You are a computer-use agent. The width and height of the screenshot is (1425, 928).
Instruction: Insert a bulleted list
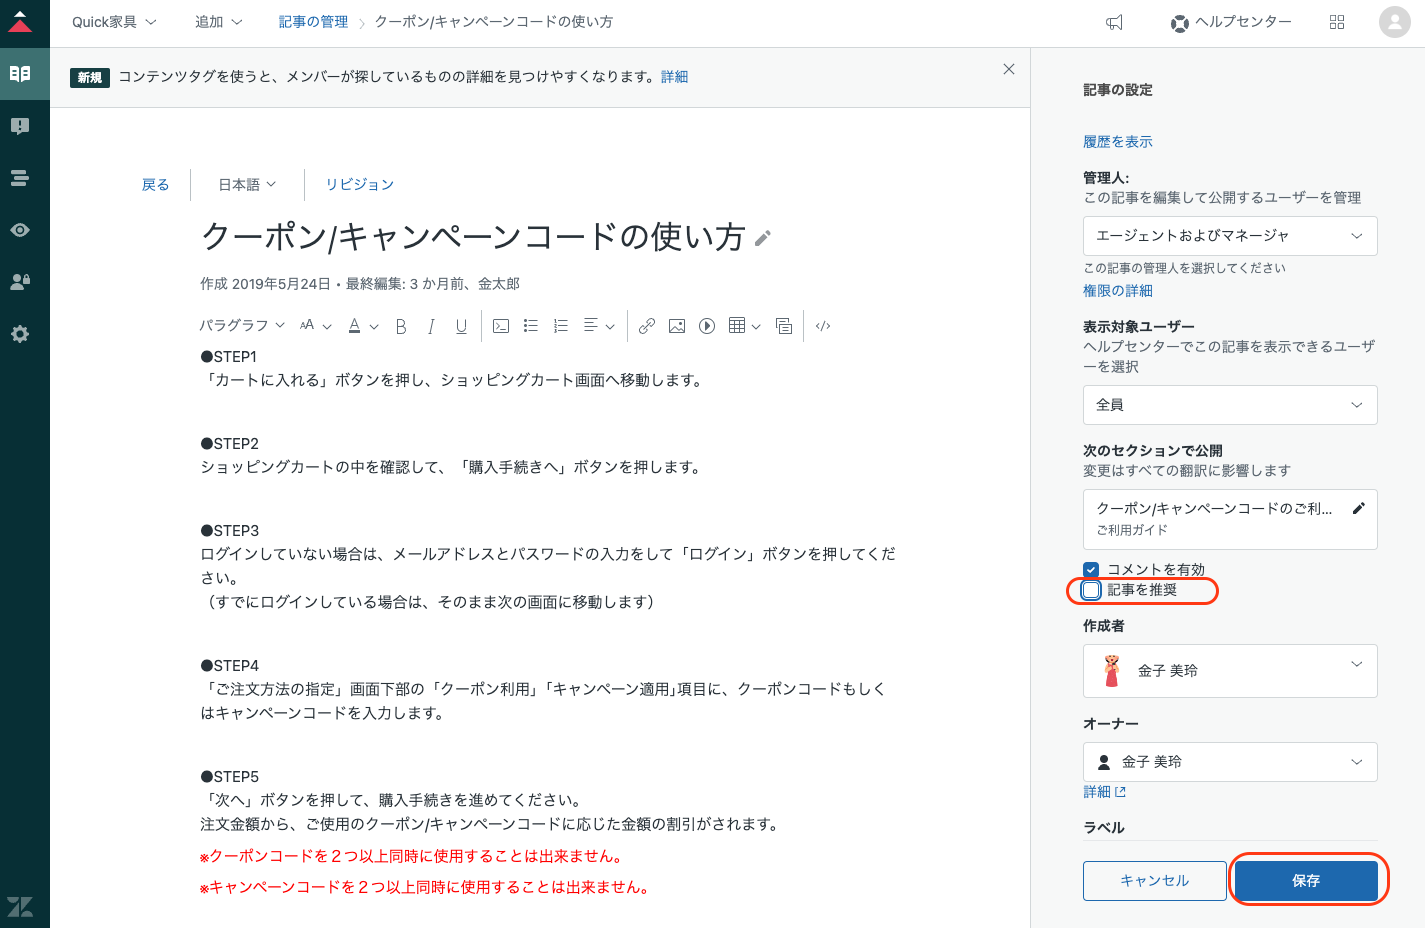pos(530,325)
